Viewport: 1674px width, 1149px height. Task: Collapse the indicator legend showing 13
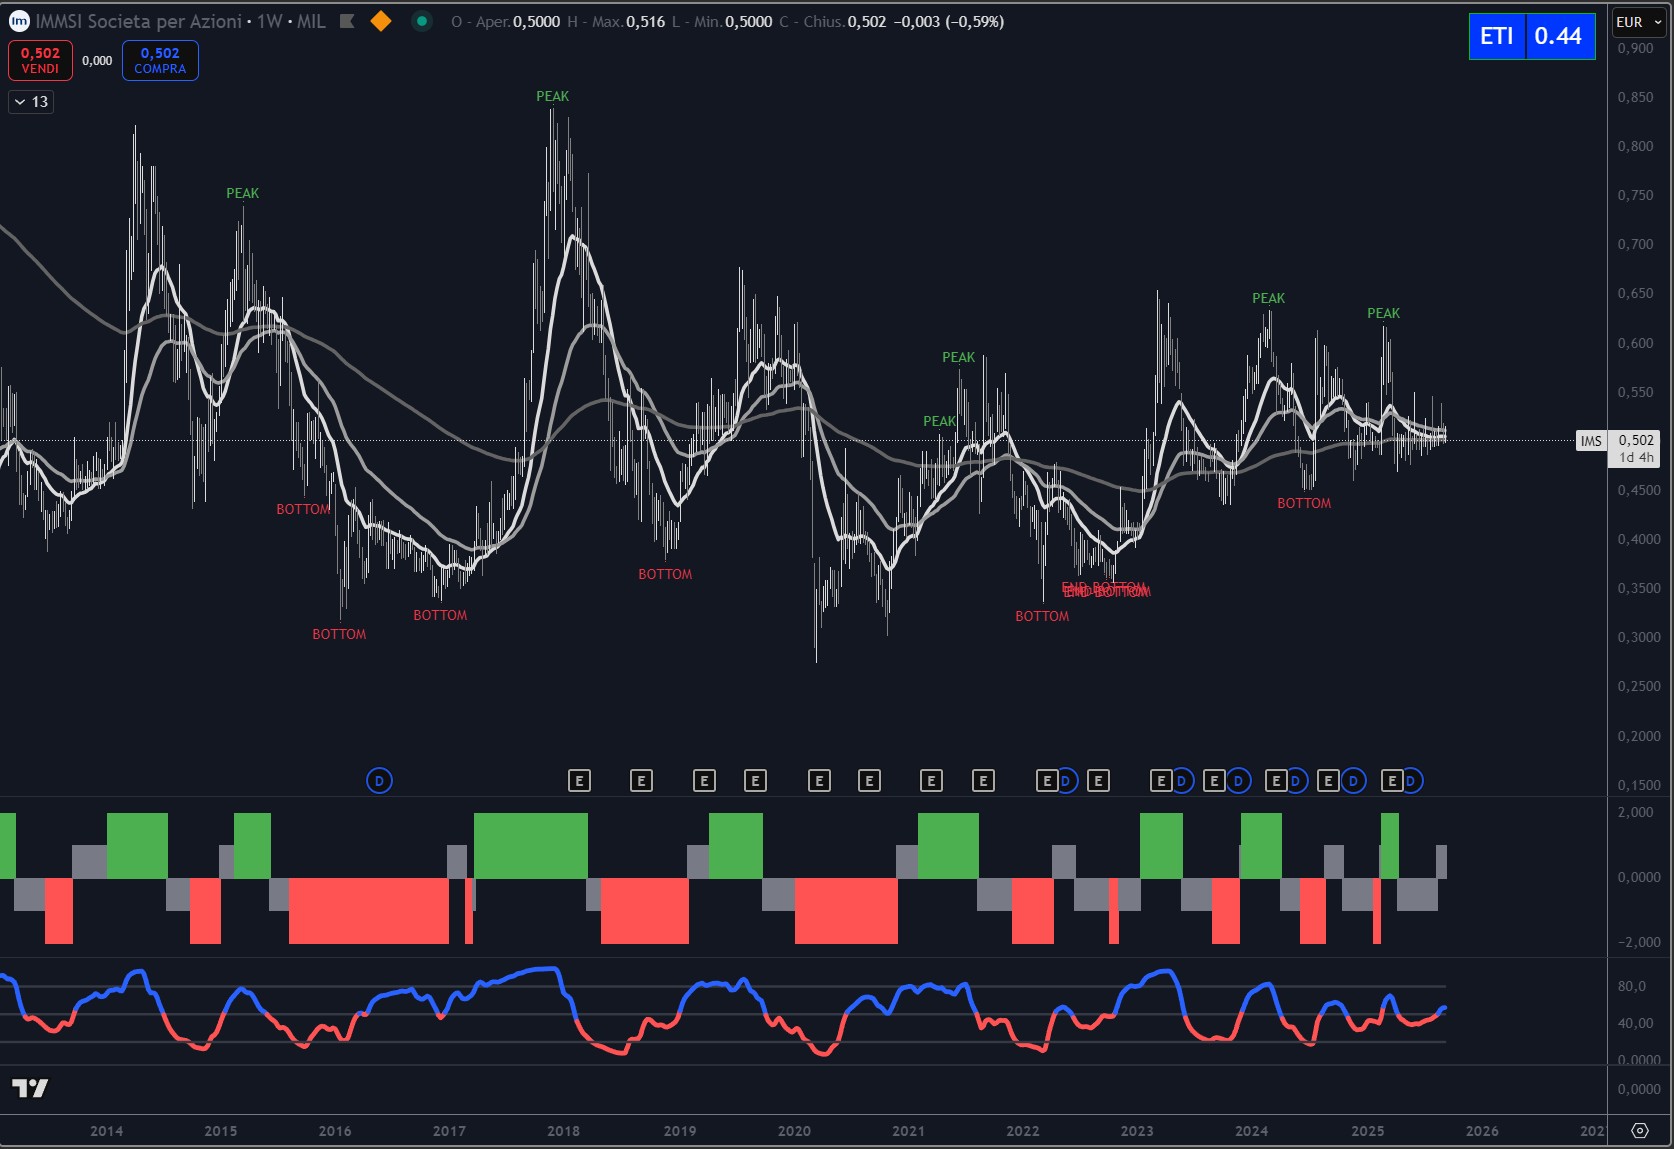click(30, 102)
